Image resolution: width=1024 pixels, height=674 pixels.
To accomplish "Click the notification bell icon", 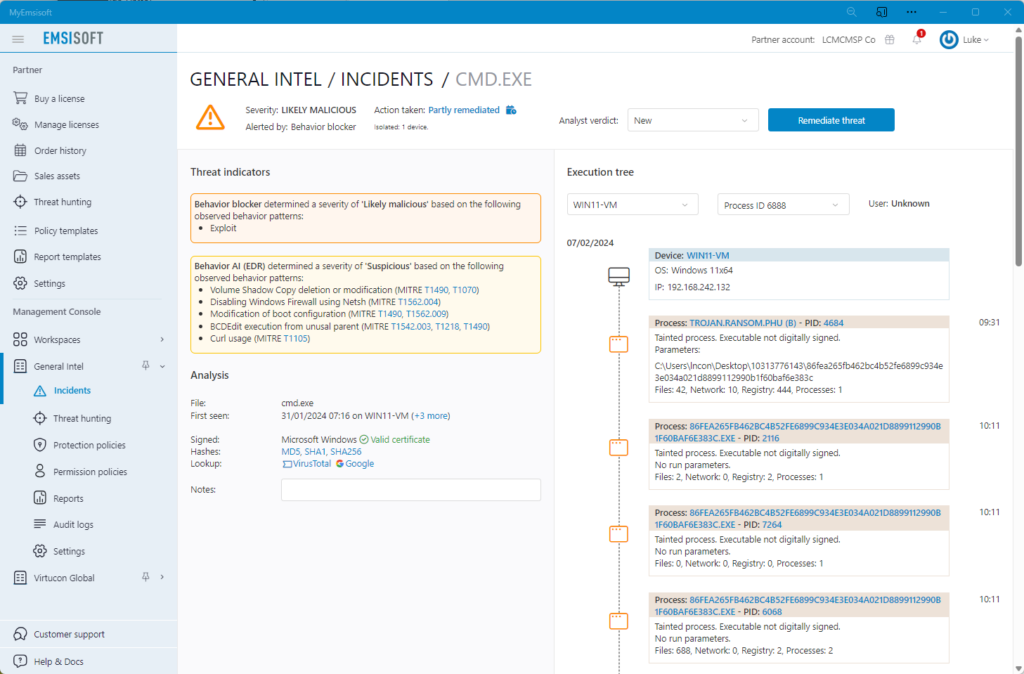I will coord(917,40).
